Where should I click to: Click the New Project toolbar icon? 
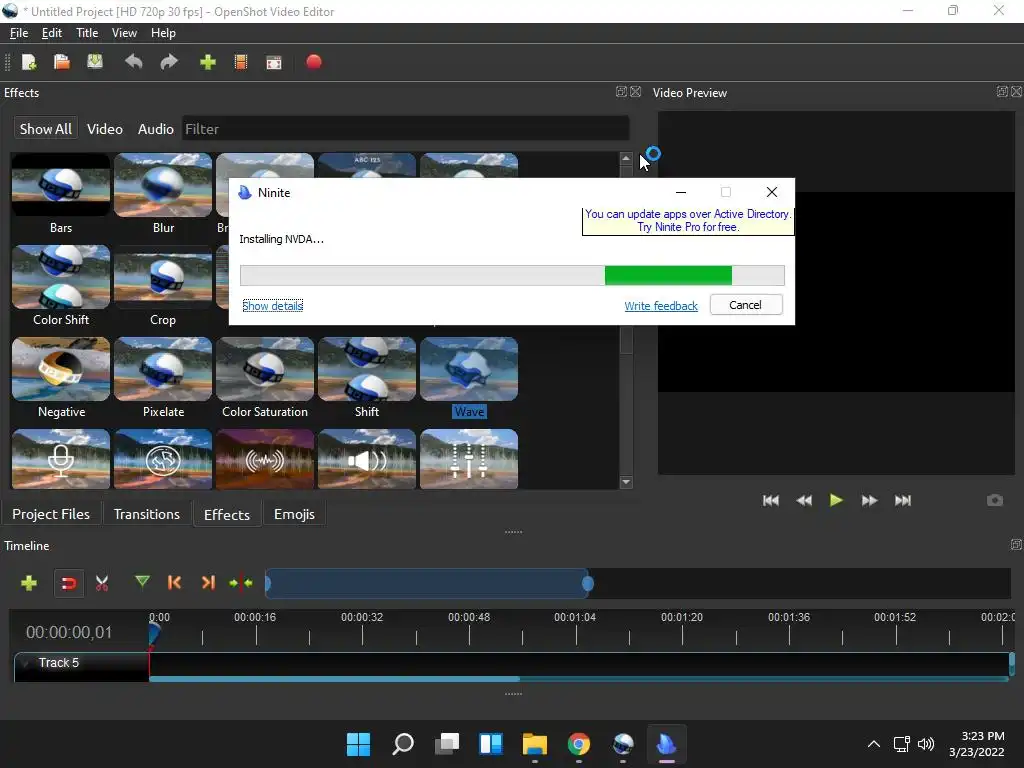[x=29, y=62]
